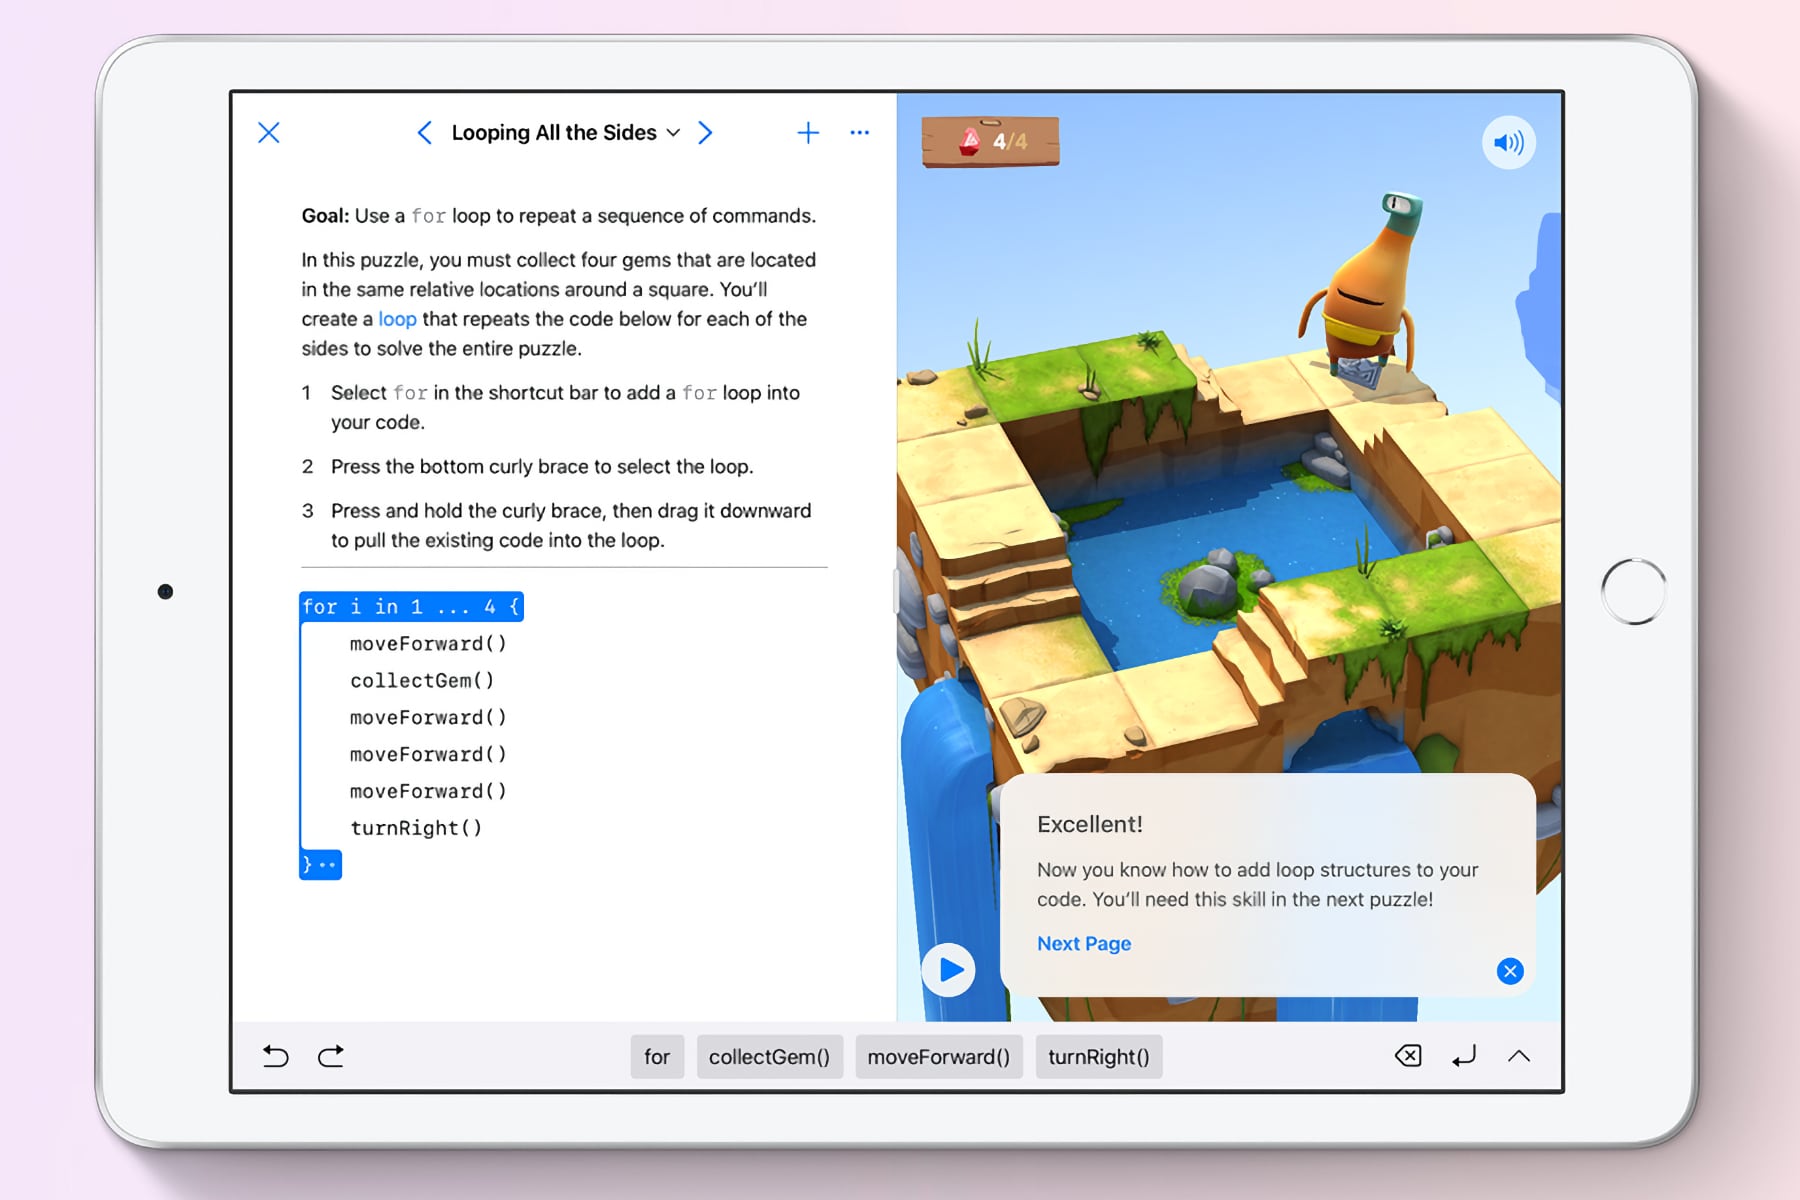
Task: Select the turnRight() code line
Action: 416,828
